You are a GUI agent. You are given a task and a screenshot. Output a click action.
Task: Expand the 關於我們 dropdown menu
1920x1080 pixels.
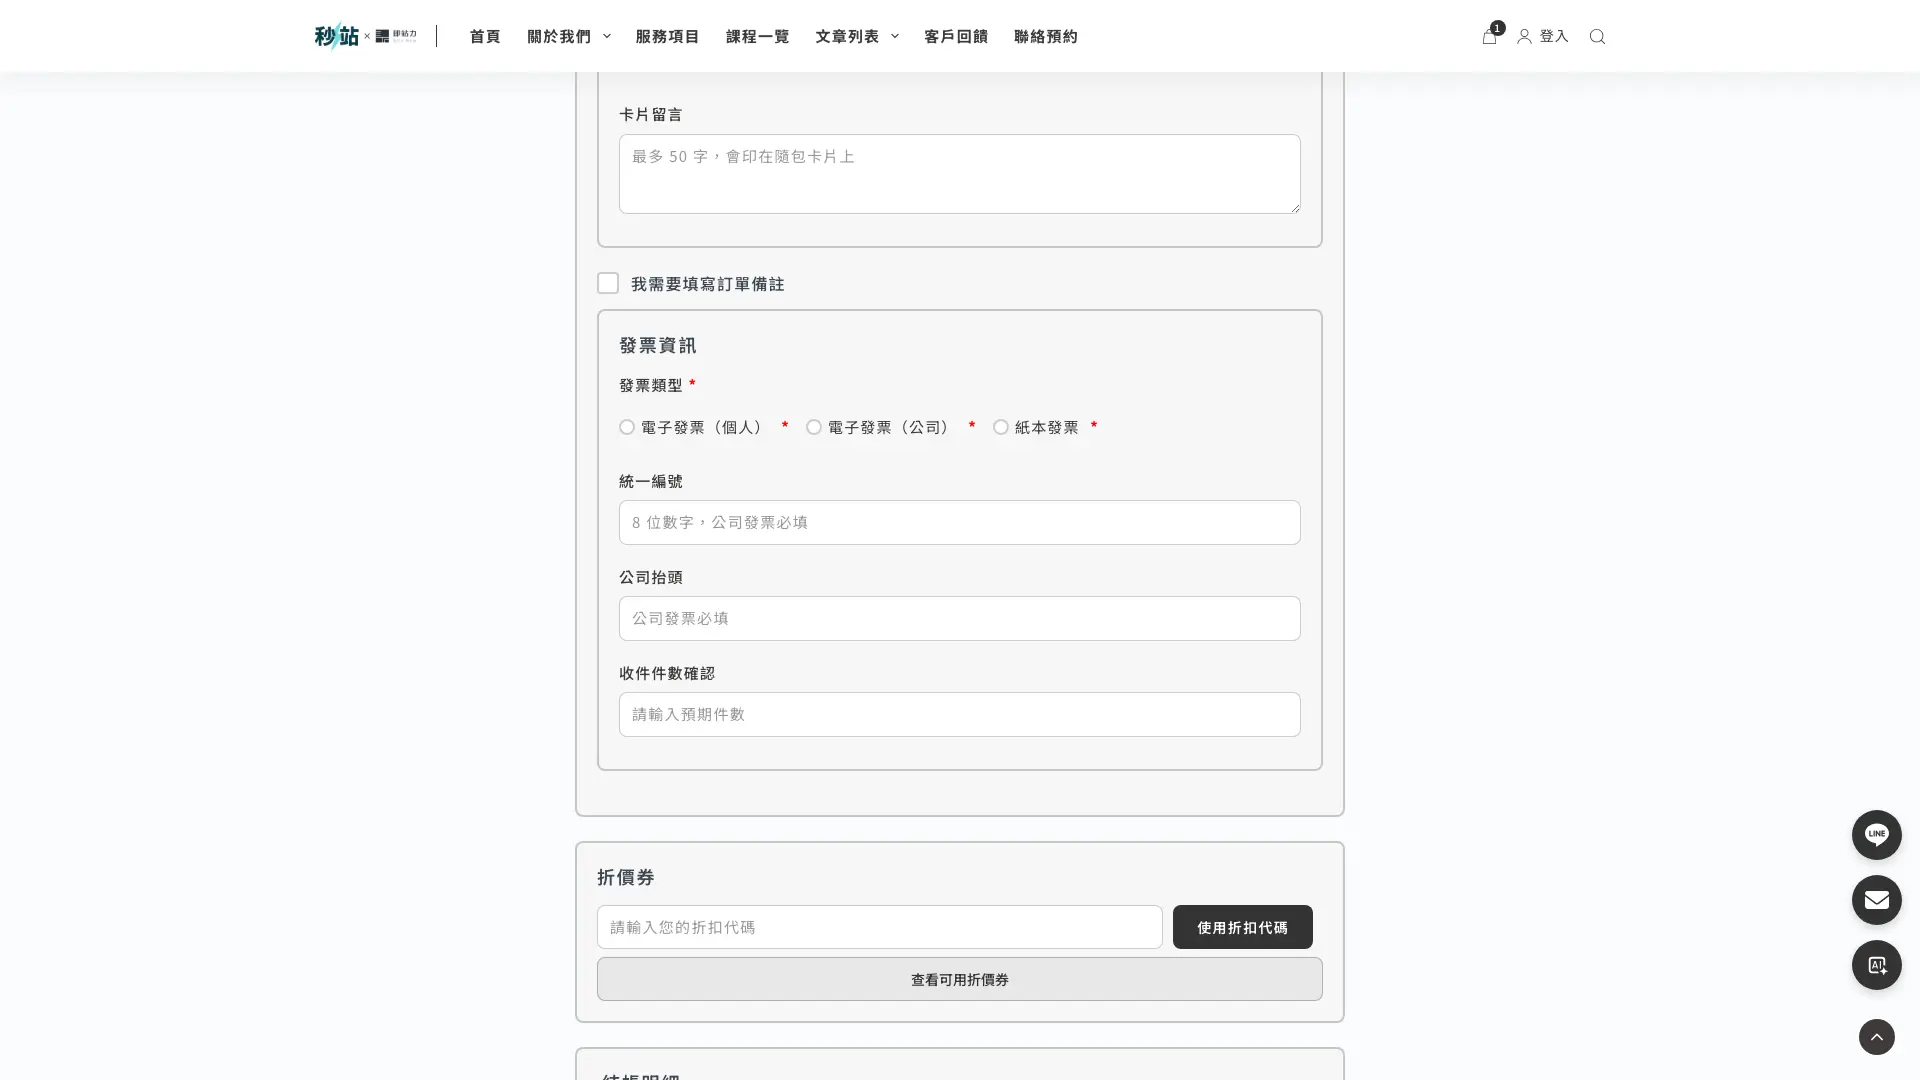click(x=568, y=36)
